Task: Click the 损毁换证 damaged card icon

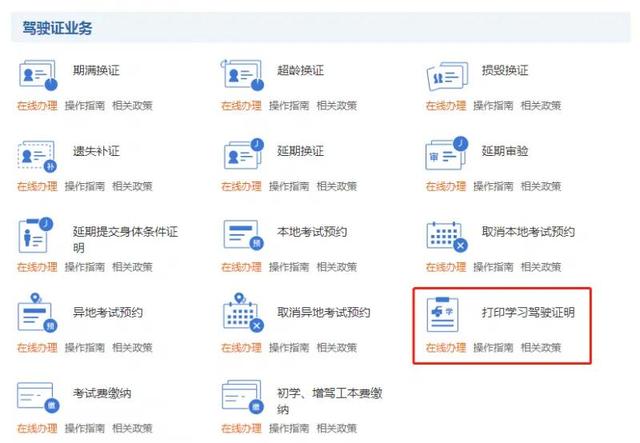Action: point(447,76)
